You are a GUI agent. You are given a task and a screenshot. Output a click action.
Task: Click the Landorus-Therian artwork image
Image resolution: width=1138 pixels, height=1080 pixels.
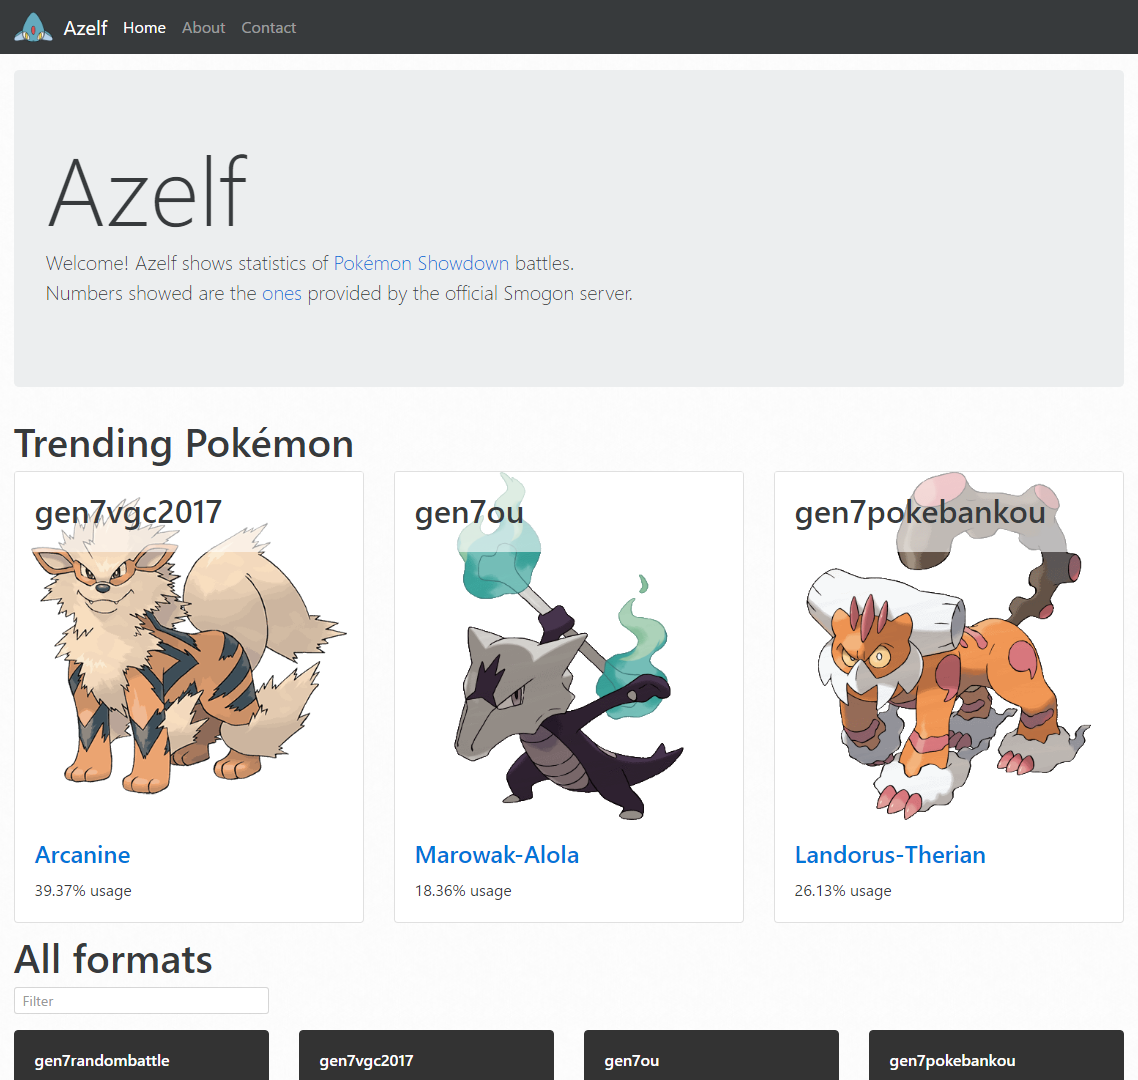click(949, 647)
